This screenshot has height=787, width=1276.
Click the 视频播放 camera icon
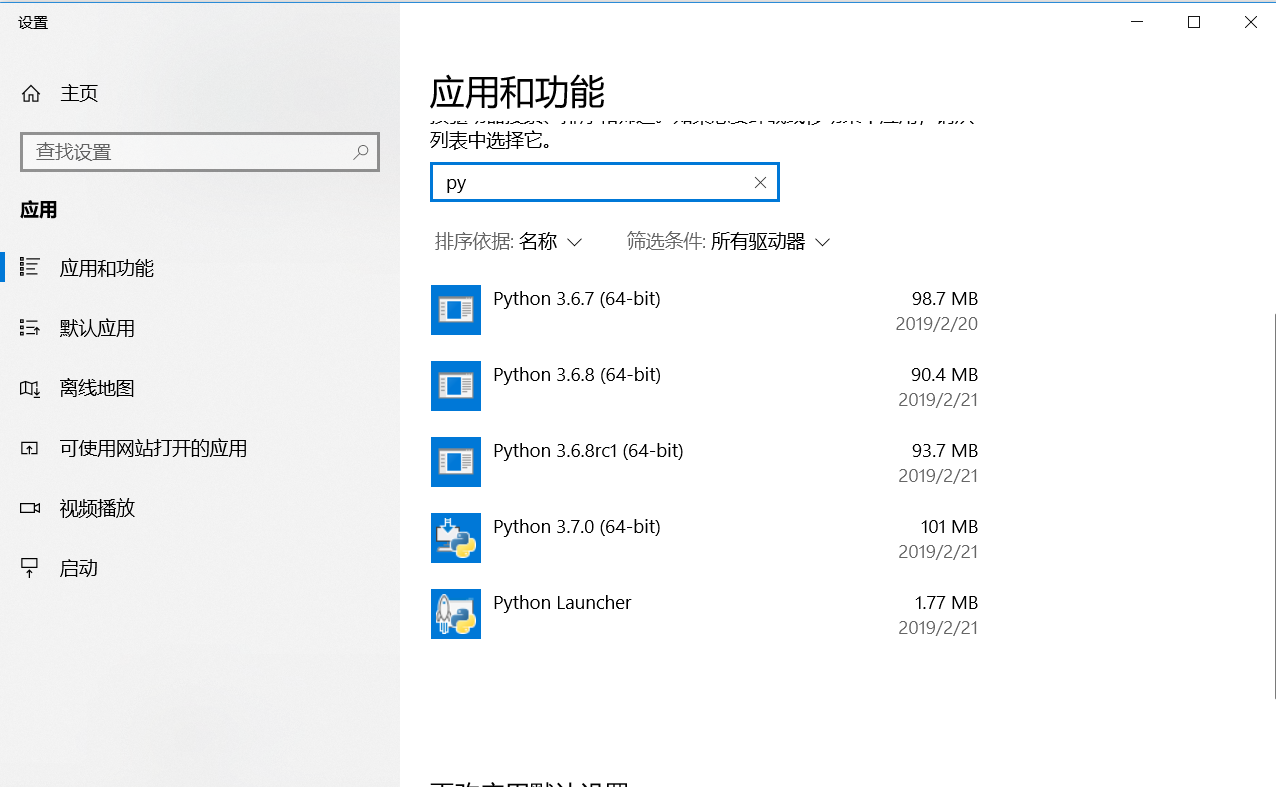(30, 508)
